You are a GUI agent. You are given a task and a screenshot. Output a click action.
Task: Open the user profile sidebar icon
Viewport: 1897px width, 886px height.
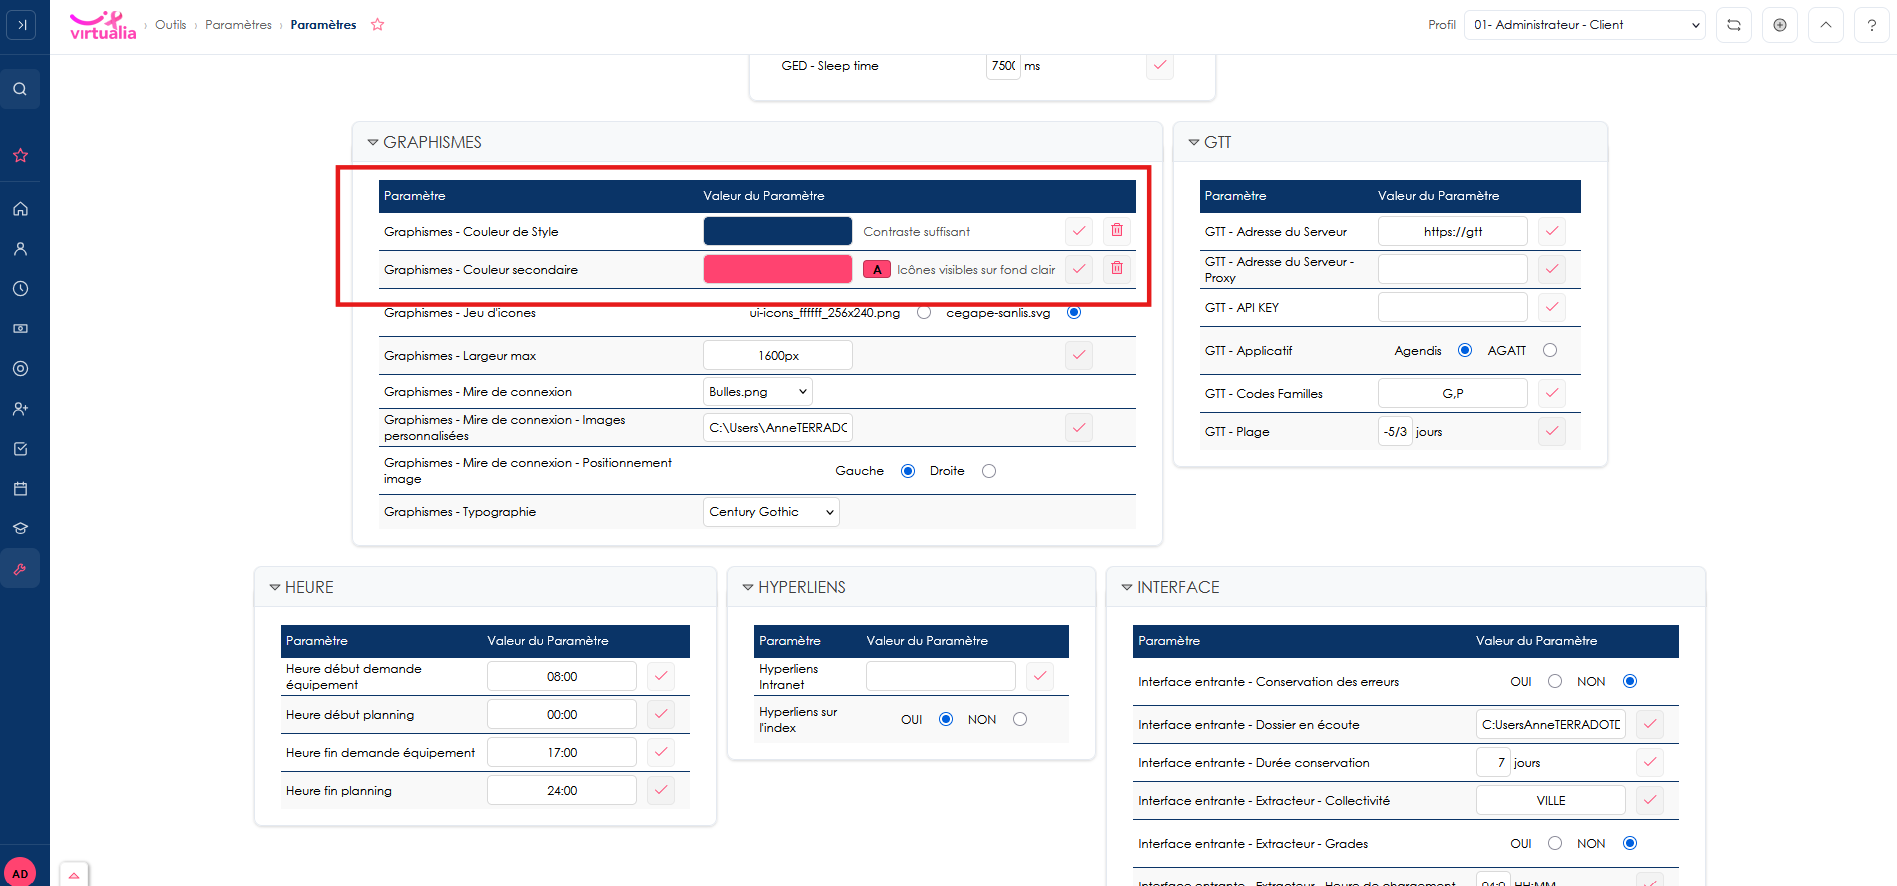(x=20, y=249)
